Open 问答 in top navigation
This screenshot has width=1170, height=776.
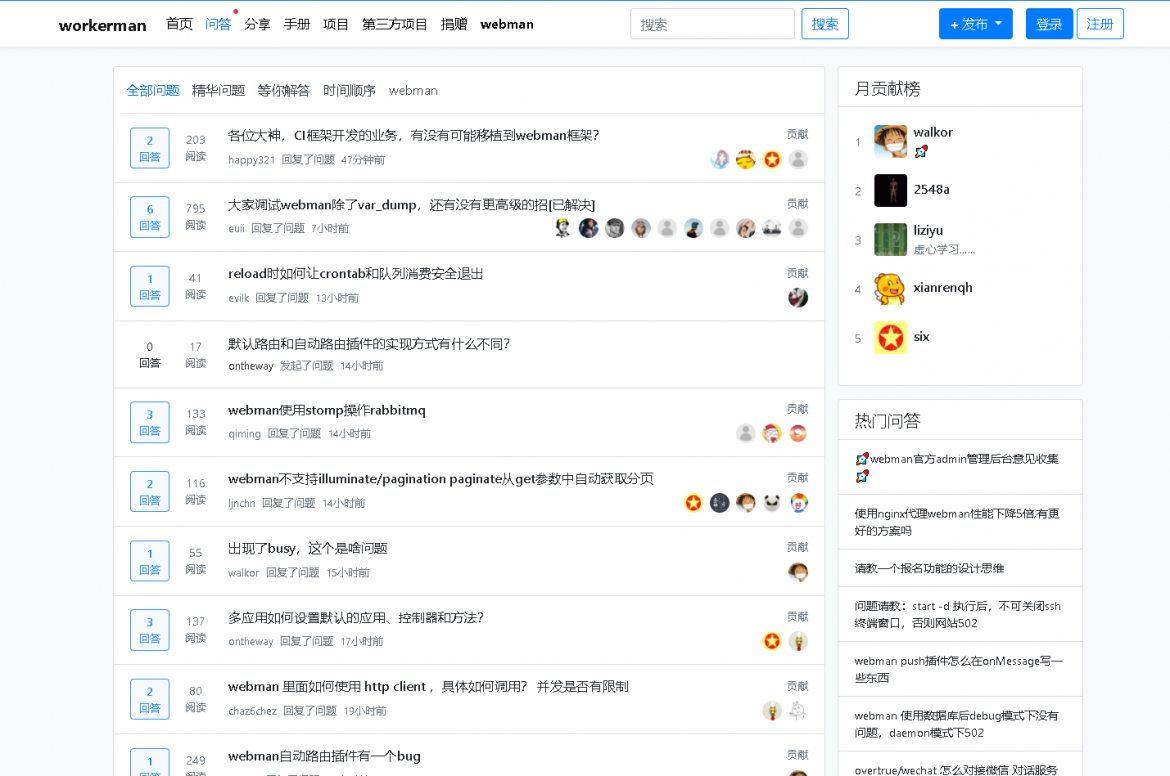pyautogui.click(x=218, y=24)
